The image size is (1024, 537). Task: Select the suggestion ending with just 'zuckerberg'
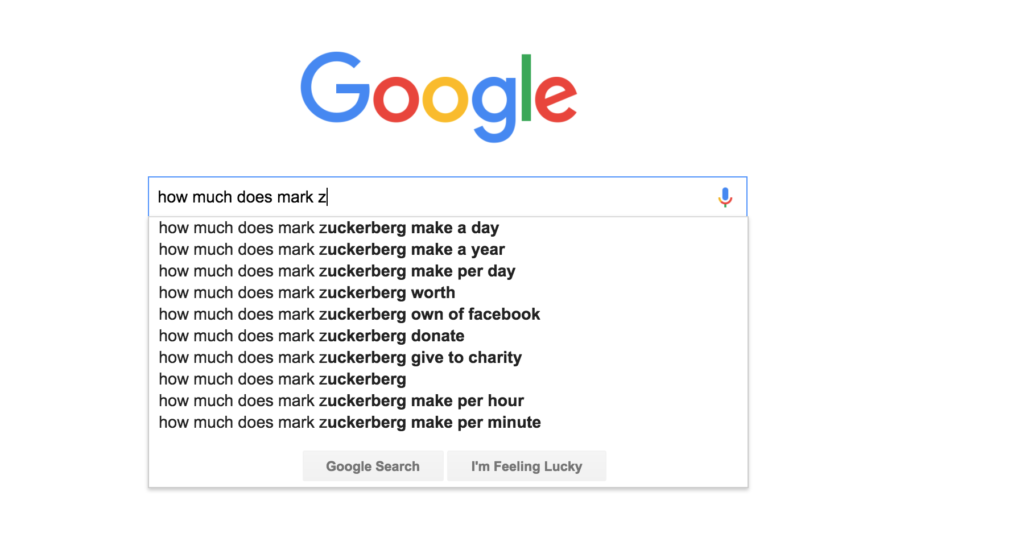coord(282,379)
